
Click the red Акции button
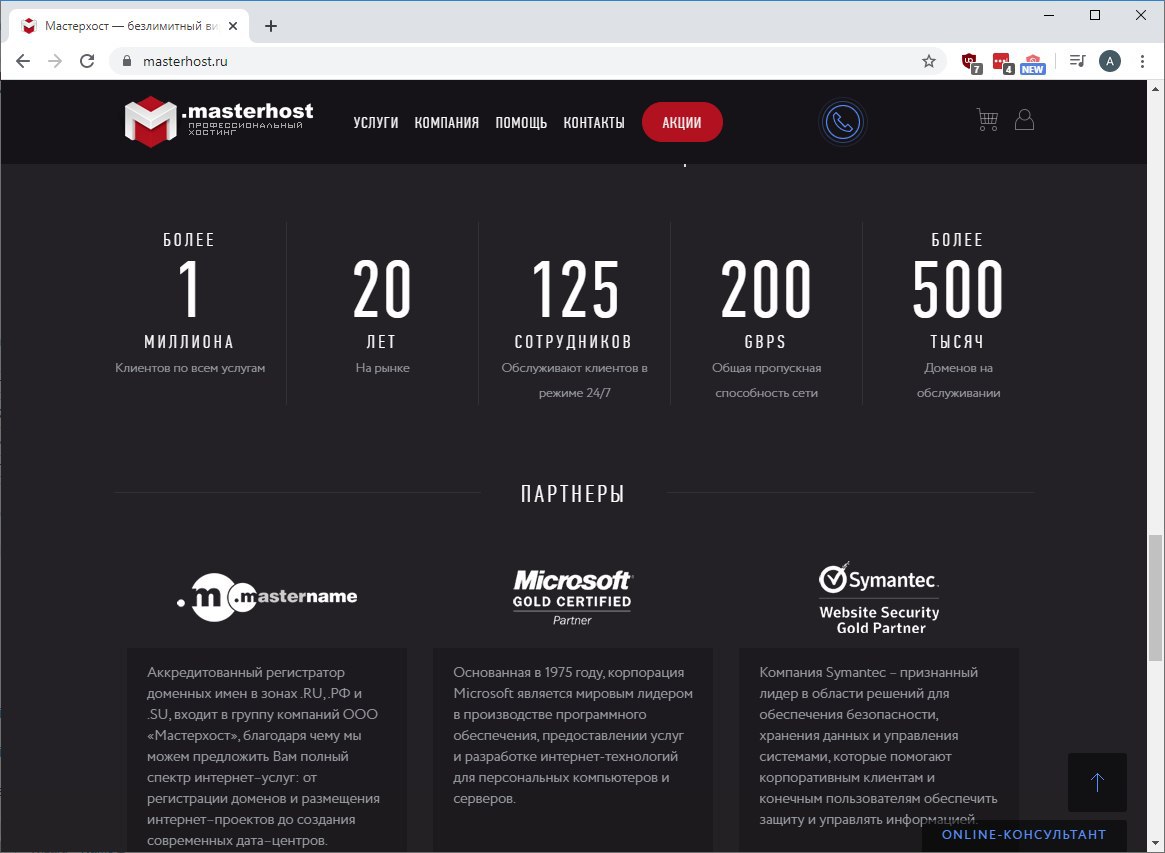point(682,122)
